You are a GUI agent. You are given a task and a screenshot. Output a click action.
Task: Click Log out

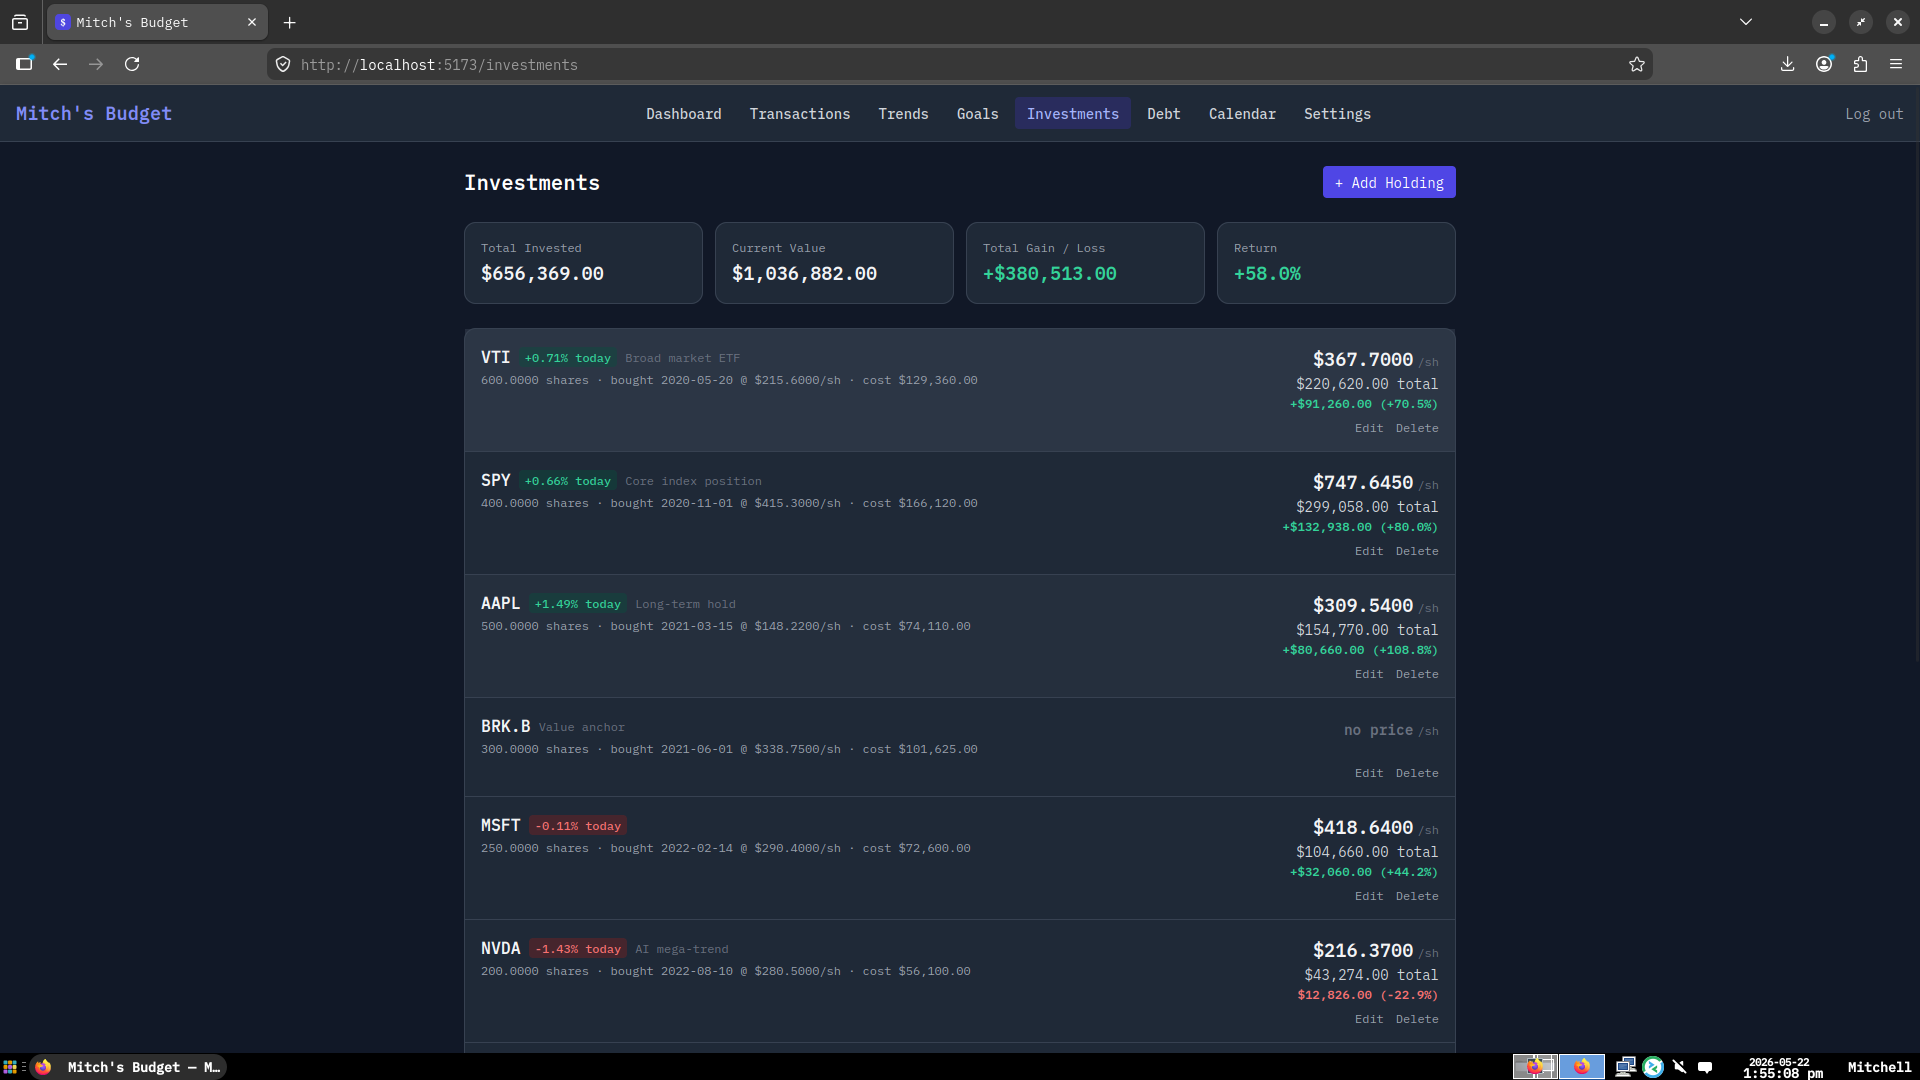(x=1874, y=114)
